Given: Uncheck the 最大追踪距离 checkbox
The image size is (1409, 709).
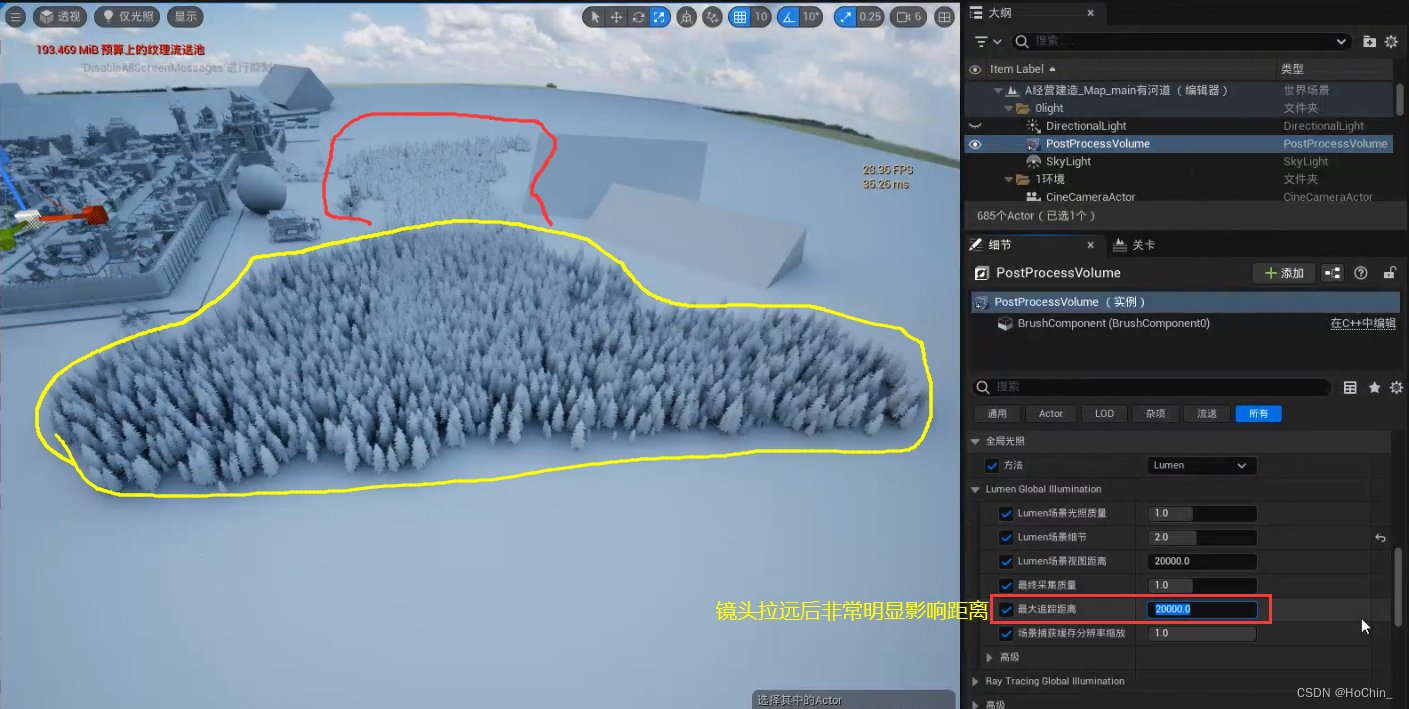Looking at the screenshot, I should (1006, 609).
